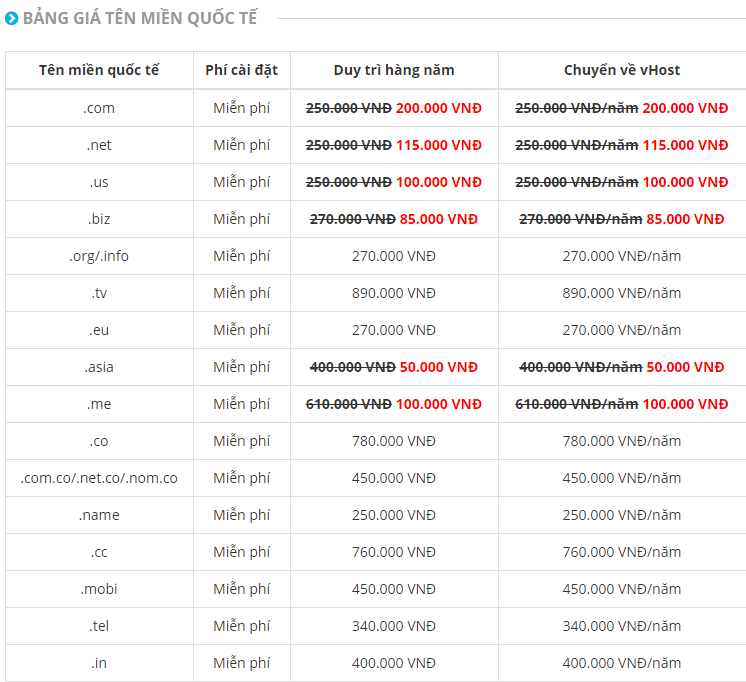Select the .in domain name cell
The height and width of the screenshot is (682, 746).
tap(99, 663)
